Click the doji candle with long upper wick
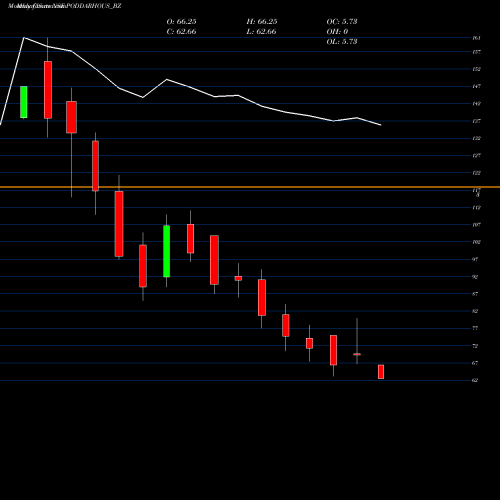 tap(357, 354)
